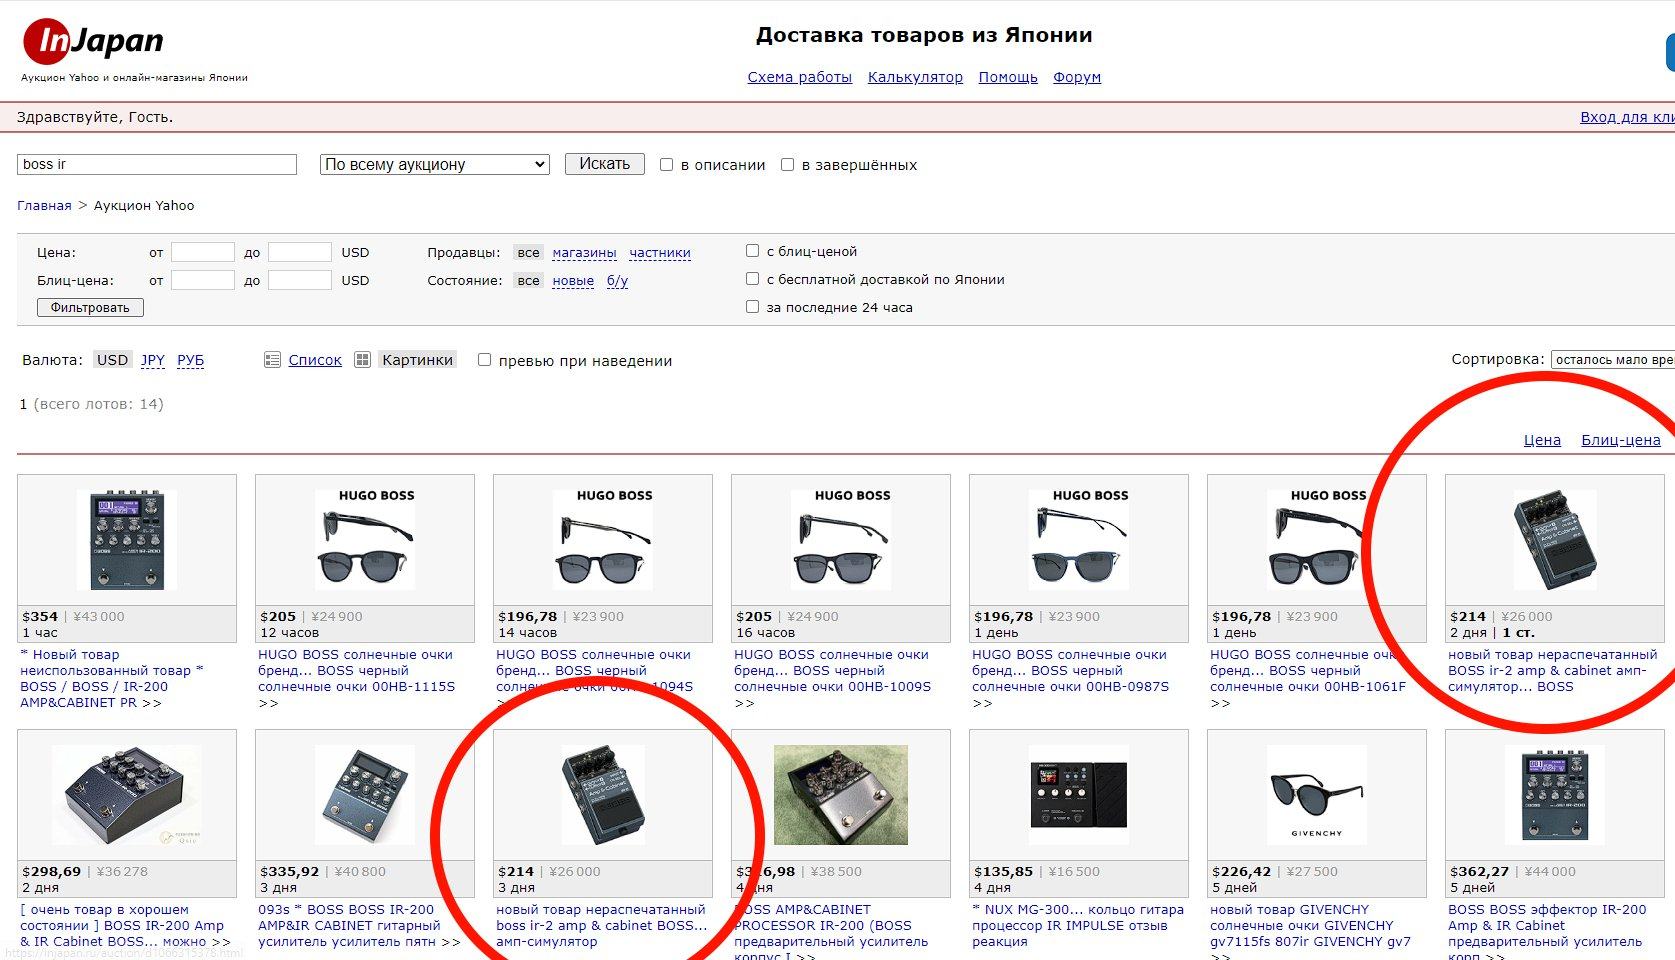Select 'все' in Продавцы filter
The height and width of the screenshot is (960, 1675).
(x=529, y=253)
